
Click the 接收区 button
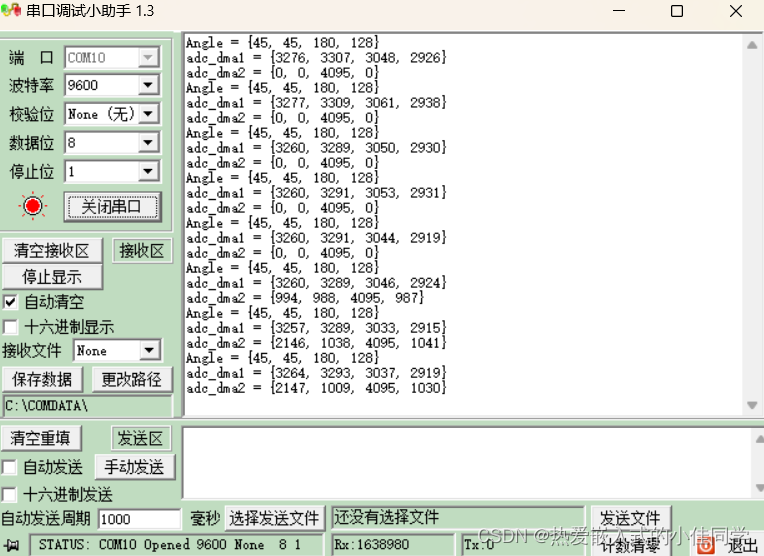pos(142,250)
